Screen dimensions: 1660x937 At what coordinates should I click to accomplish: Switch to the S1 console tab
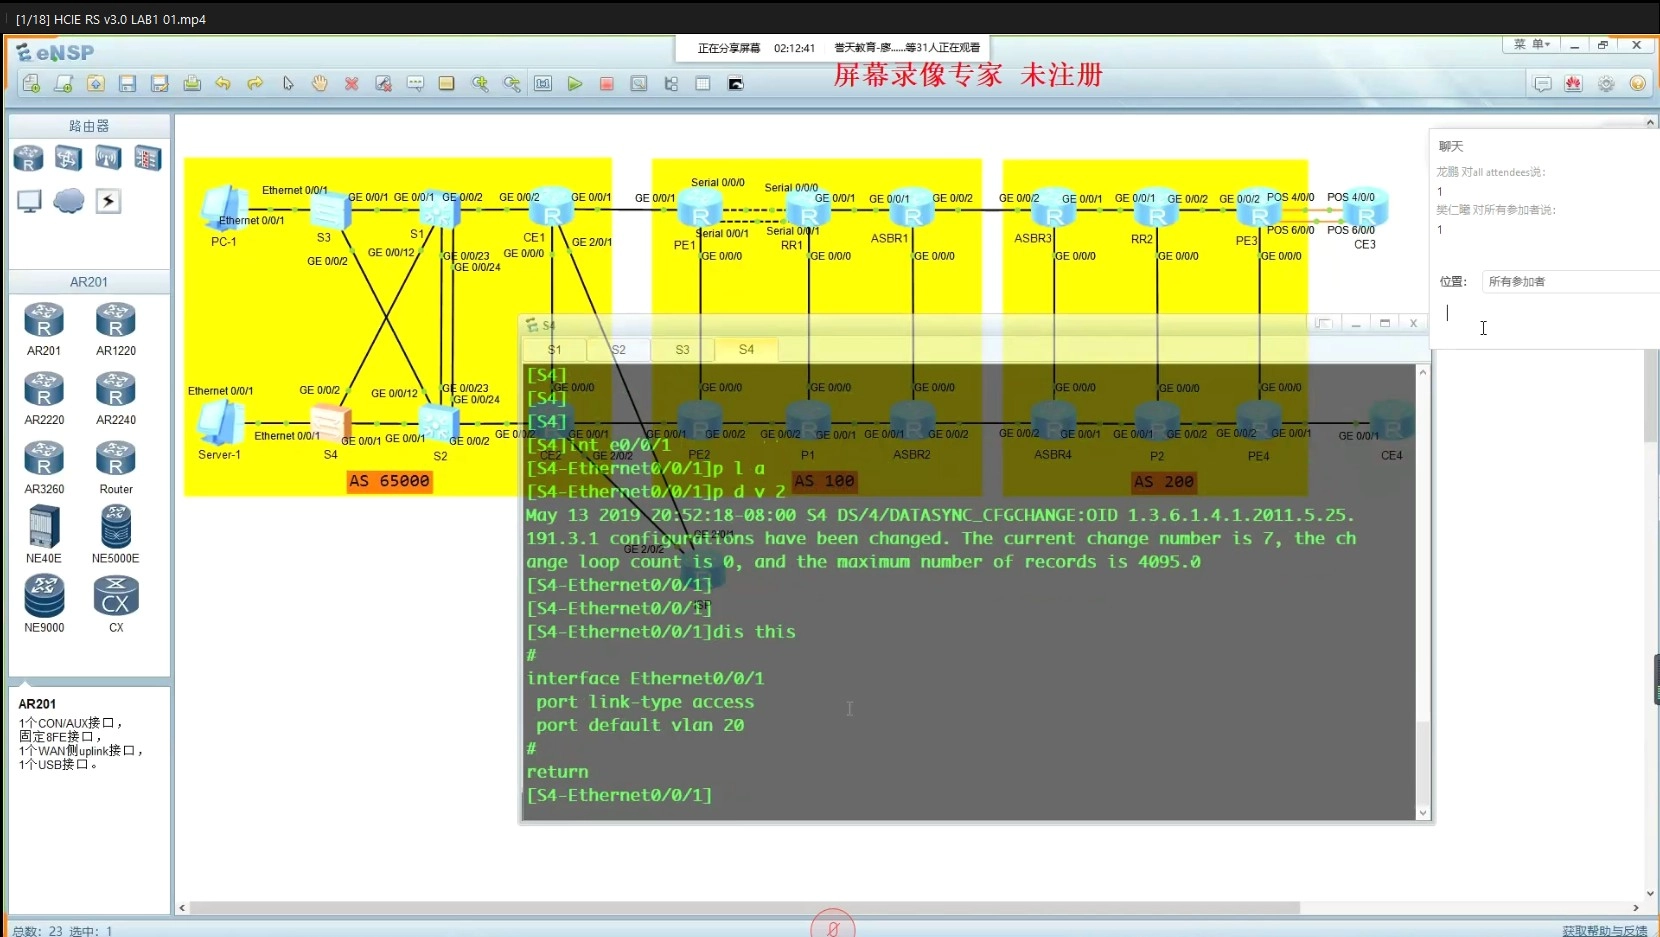[553, 350]
